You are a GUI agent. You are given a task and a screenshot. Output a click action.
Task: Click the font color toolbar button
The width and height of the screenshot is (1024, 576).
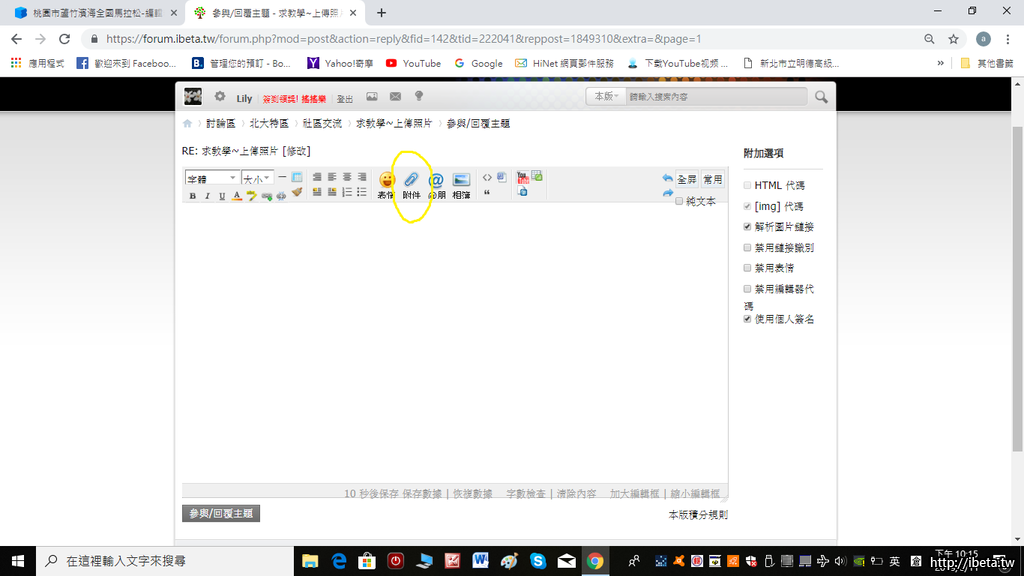237,196
